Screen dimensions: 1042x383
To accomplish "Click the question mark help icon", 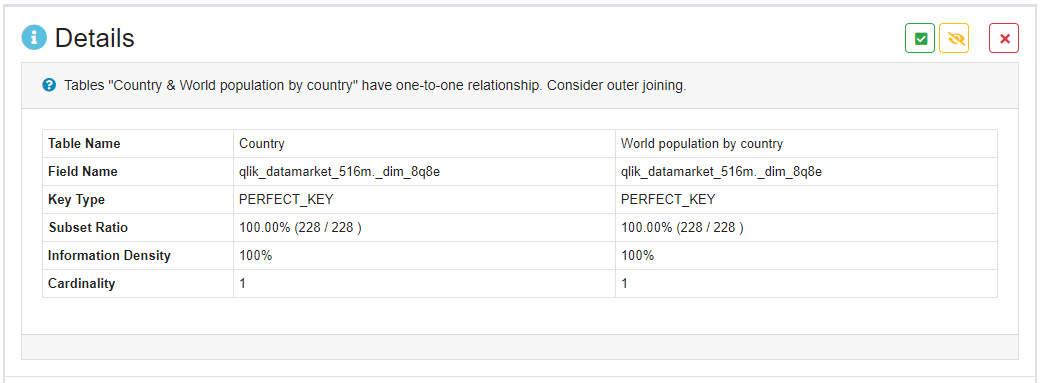I will point(49,85).
